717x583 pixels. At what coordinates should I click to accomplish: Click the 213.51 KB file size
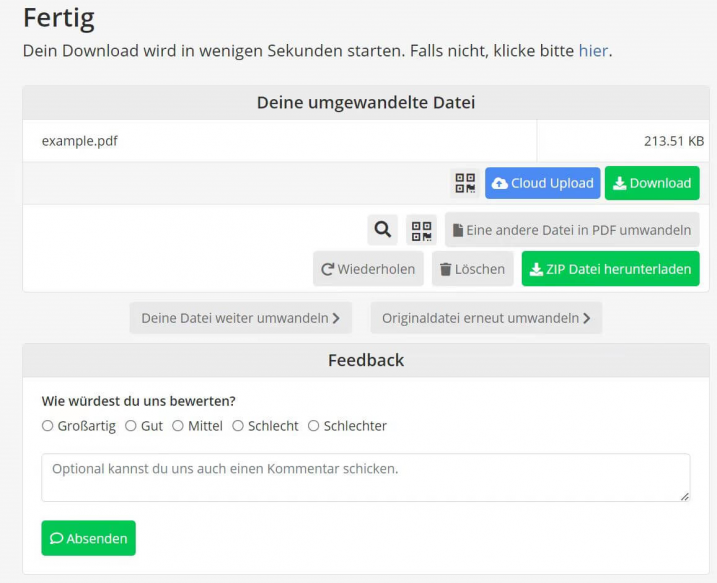coord(674,141)
